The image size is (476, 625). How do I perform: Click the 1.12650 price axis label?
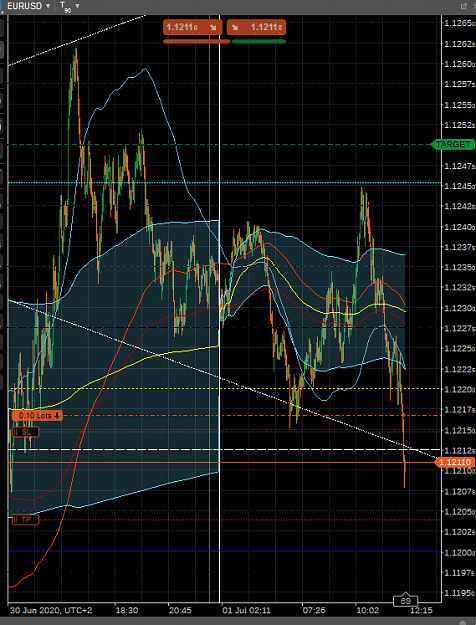pyautogui.click(x=460, y=23)
